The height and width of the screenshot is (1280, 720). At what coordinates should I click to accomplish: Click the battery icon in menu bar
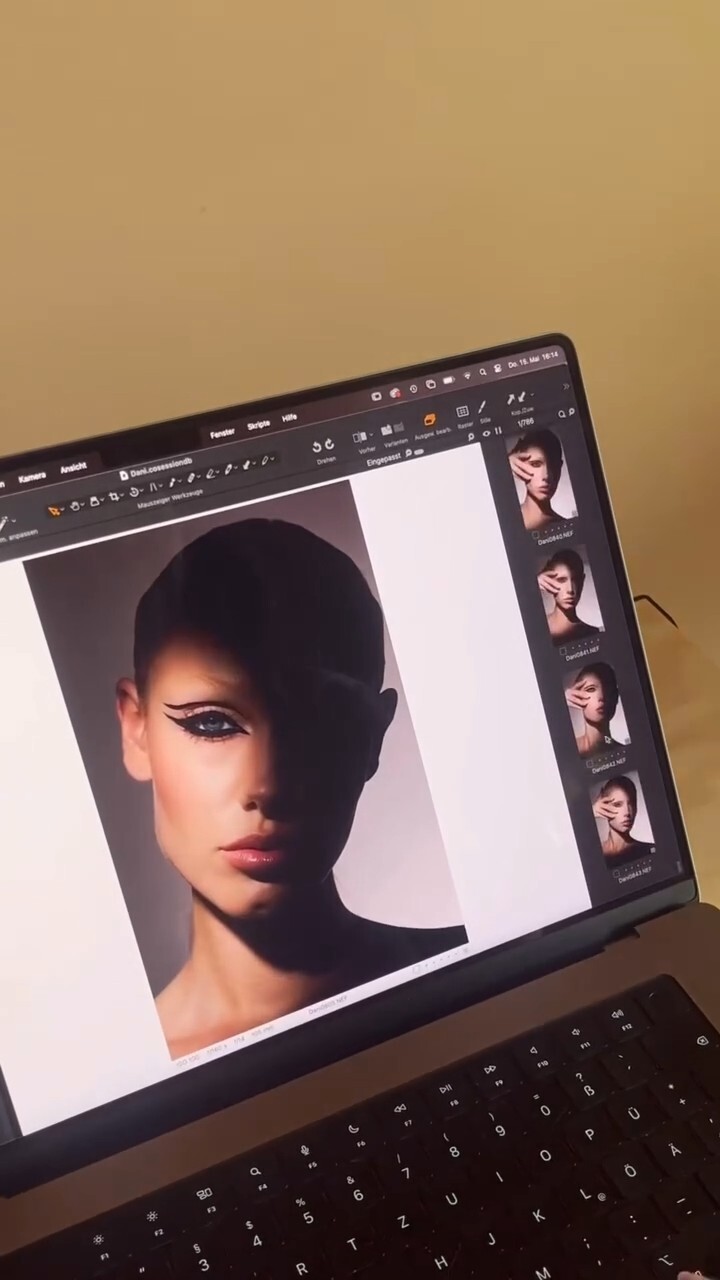pyautogui.click(x=449, y=380)
